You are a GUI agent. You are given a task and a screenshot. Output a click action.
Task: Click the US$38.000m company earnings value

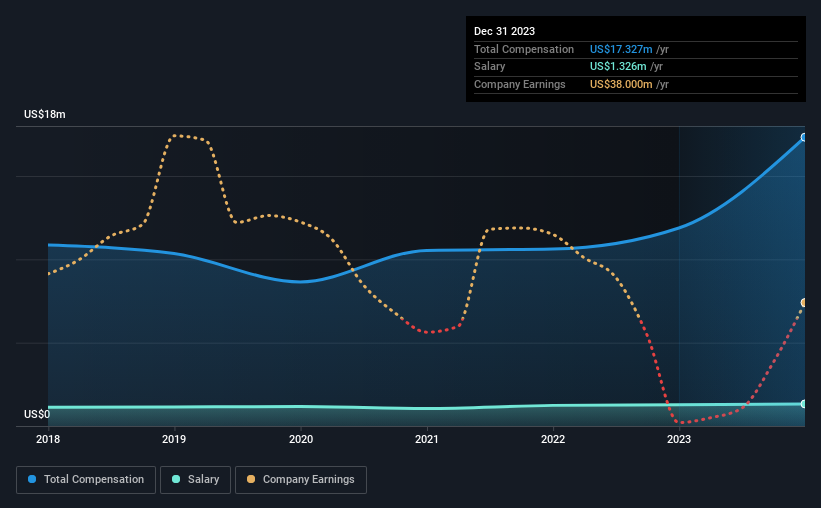pyautogui.click(x=621, y=84)
